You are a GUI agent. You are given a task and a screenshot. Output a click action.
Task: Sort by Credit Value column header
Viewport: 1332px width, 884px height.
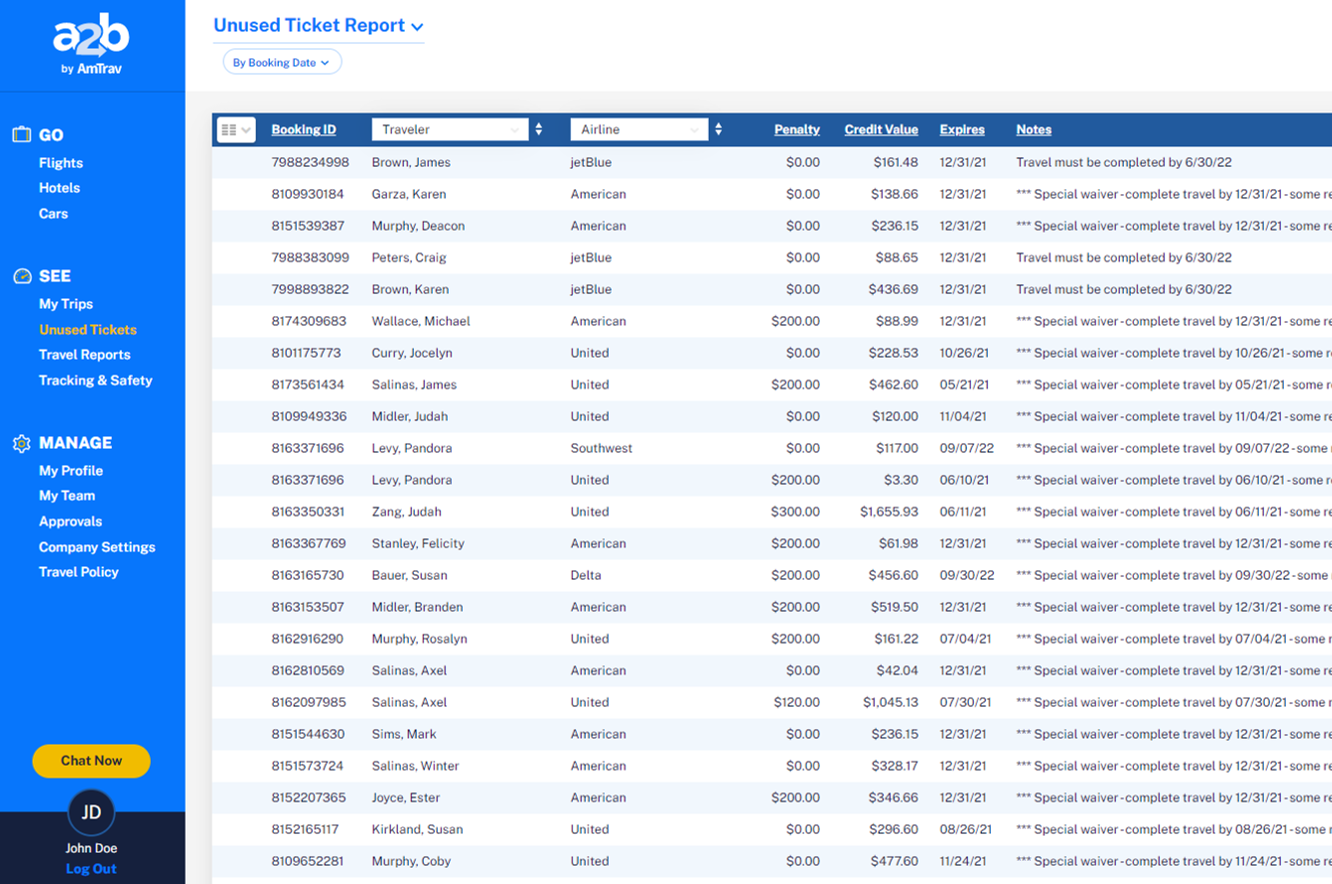(x=880, y=130)
